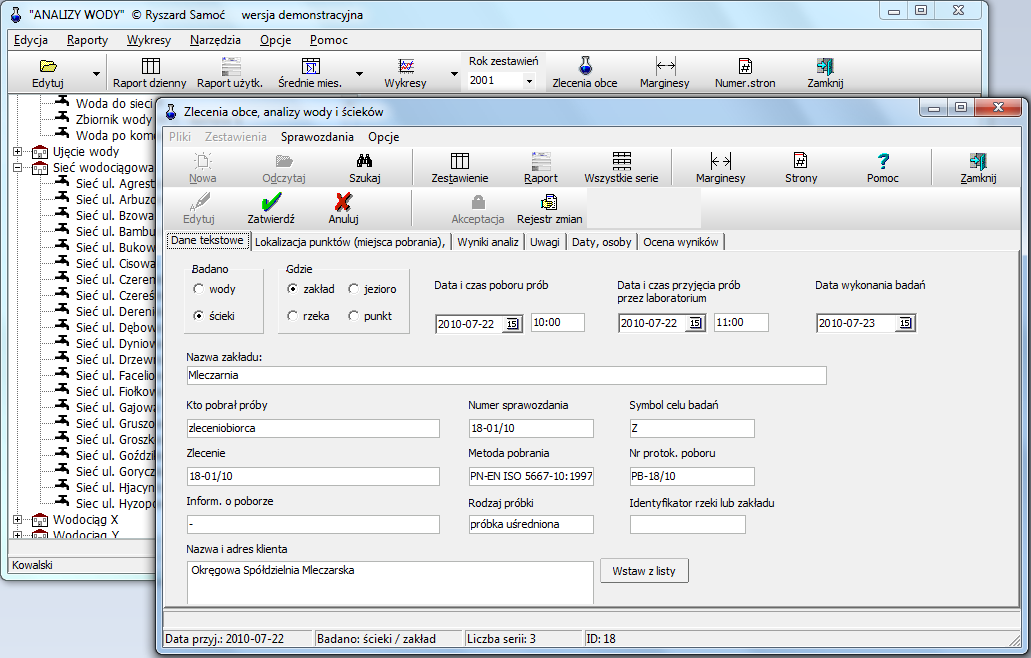Viewport: 1031px width, 658px height.
Task: Click Wszystkie serie icon
Action: click(621, 161)
